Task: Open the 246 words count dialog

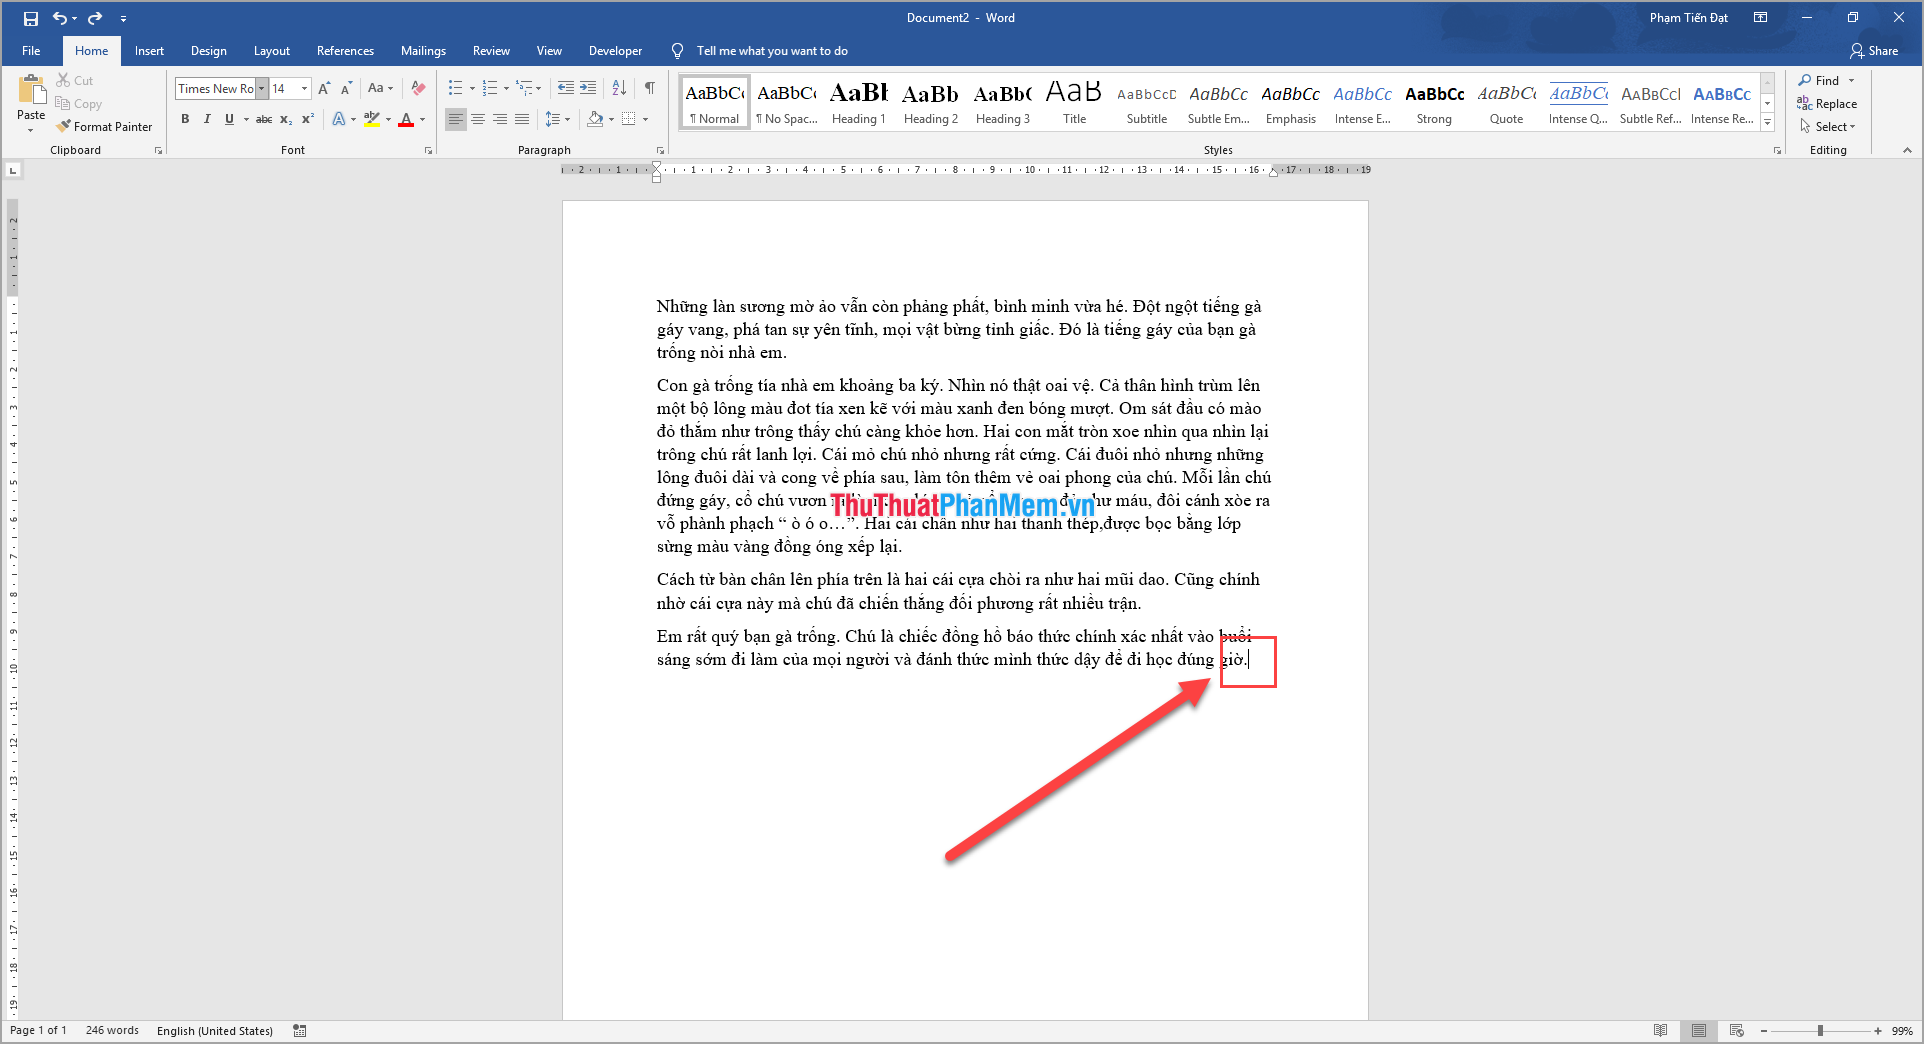Action: 112,1030
